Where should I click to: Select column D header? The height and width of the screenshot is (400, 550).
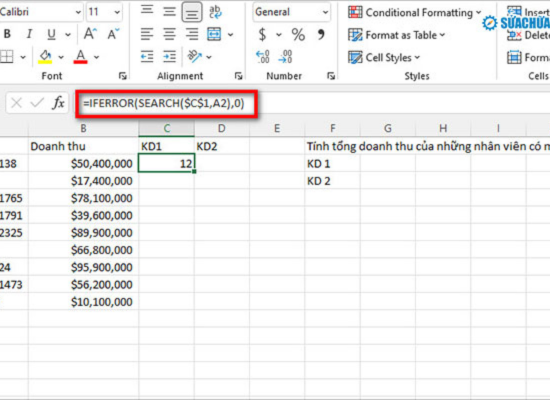[x=222, y=128]
